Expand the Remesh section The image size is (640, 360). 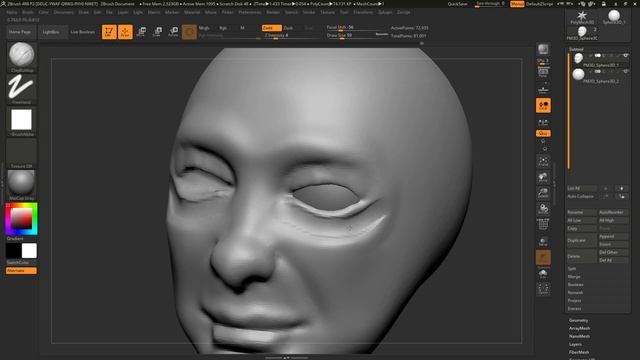click(575, 293)
